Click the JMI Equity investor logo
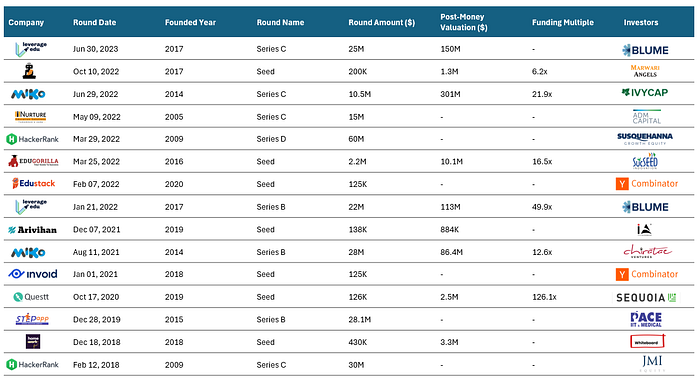 click(x=652, y=363)
